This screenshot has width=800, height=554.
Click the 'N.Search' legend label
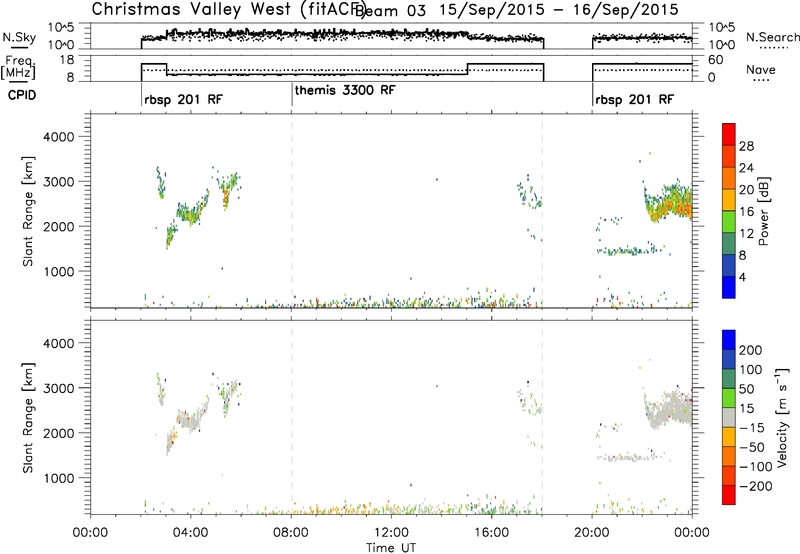click(772, 37)
